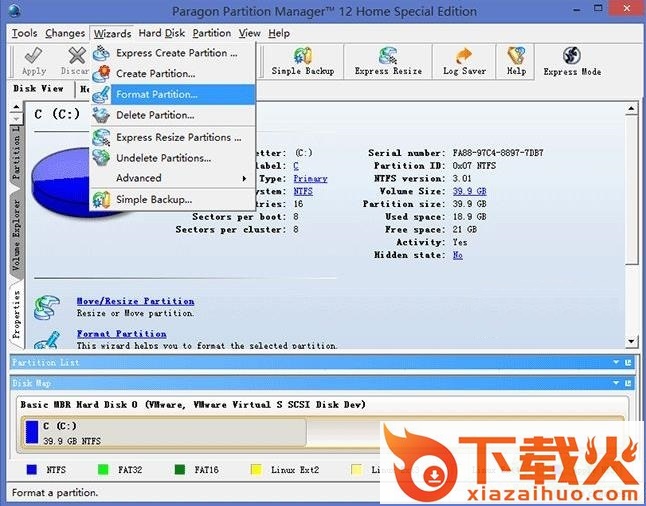Click the Partition List panel header
Image resolution: width=646 pixels, height=506 pixels.
[x=323, y=362]
